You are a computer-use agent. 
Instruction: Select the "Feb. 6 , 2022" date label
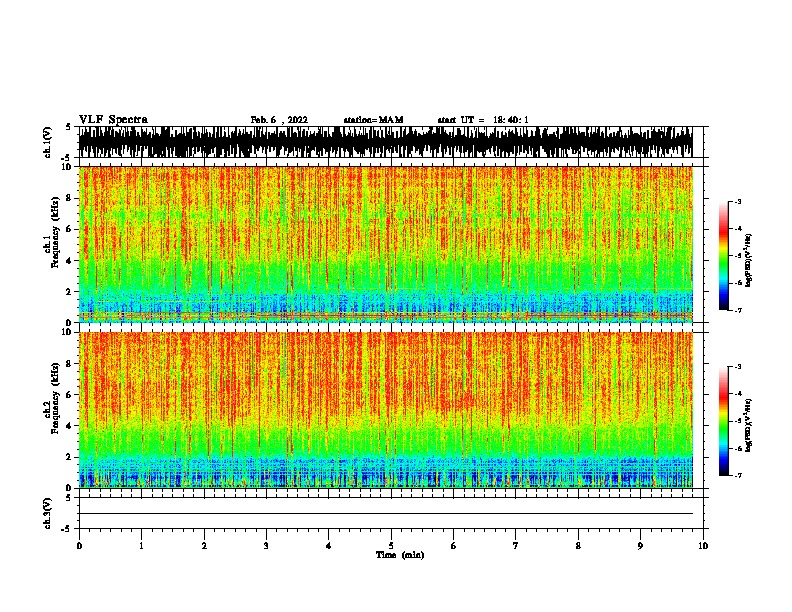279,120
